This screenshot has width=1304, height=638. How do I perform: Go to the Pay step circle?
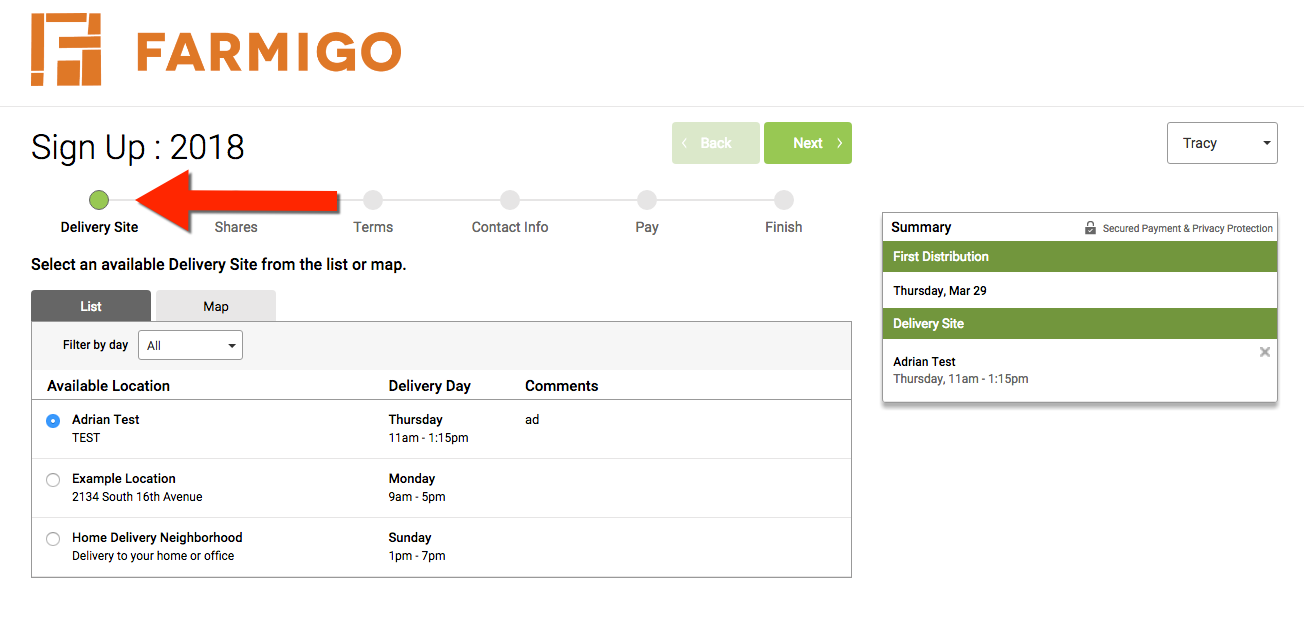[x=647, y=200]
